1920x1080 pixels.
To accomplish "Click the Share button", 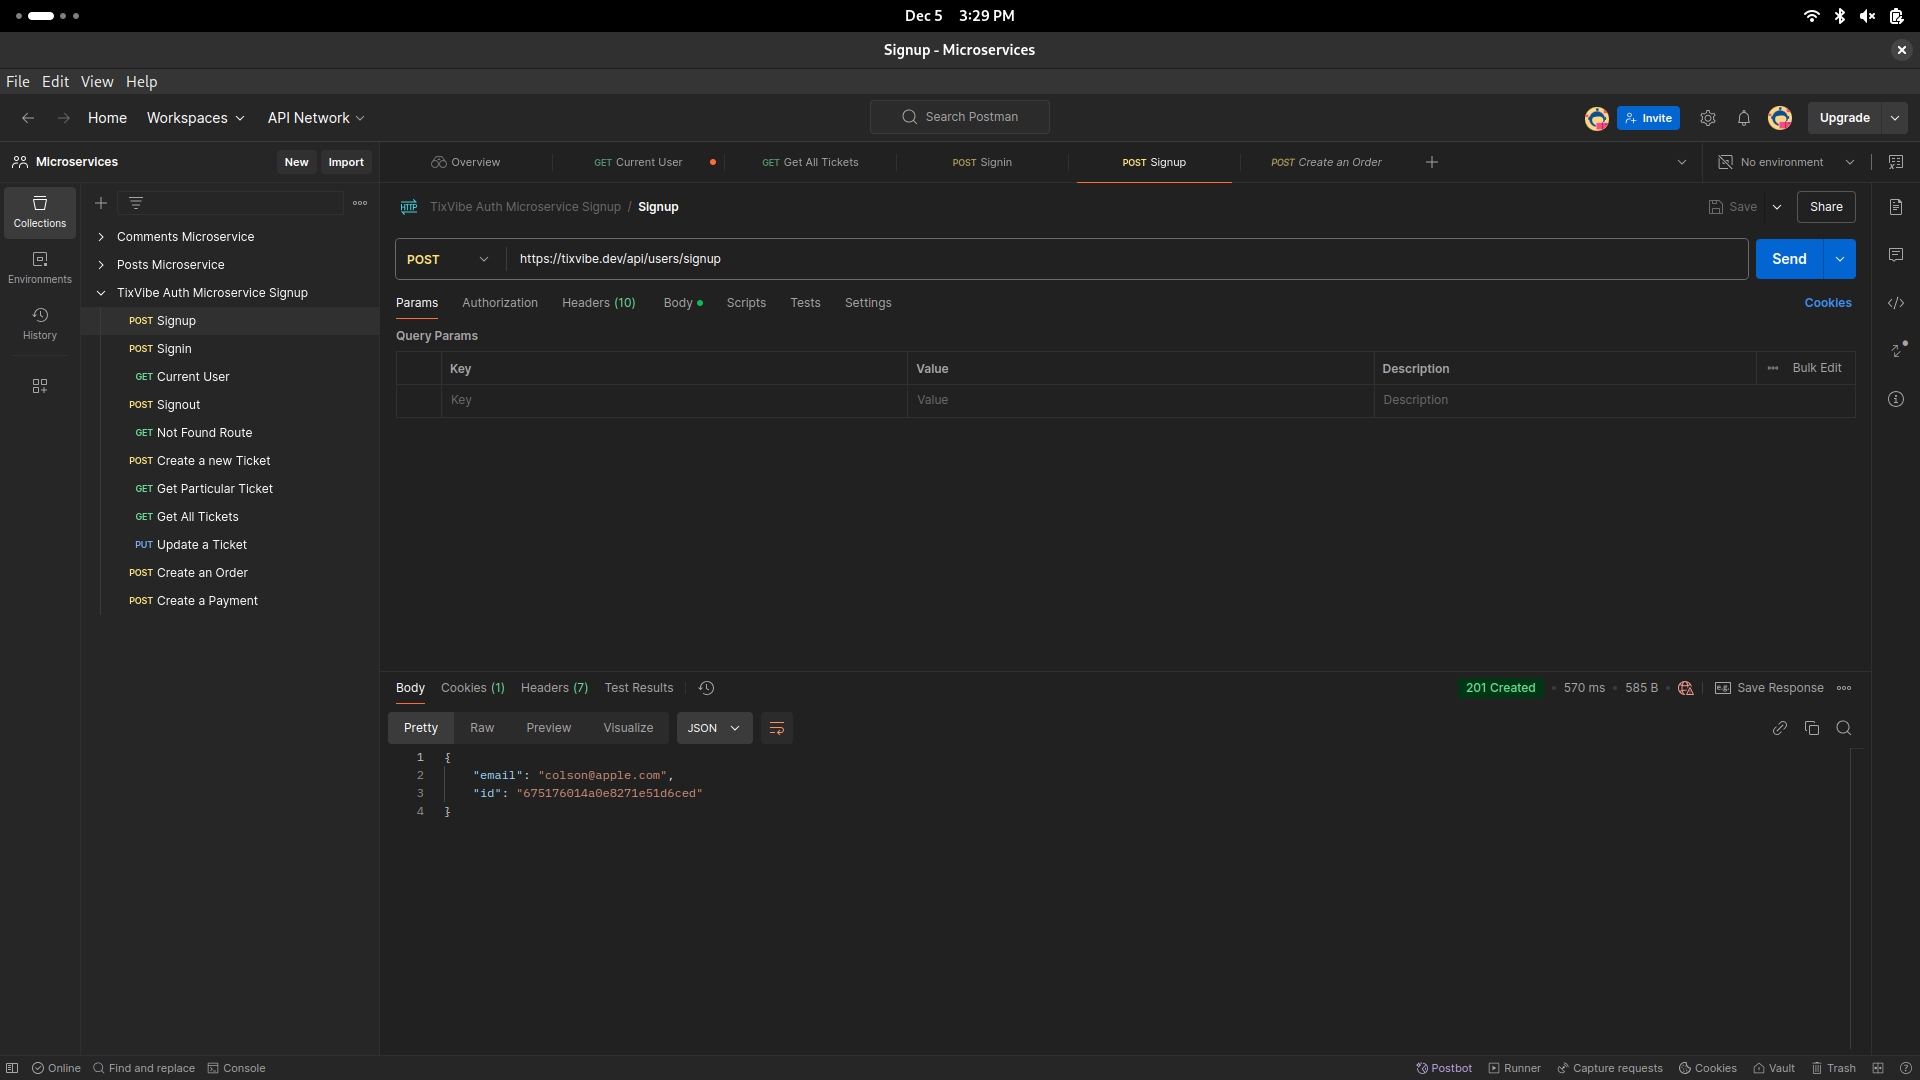I will pyautogui.click(x=1826, y=207).
